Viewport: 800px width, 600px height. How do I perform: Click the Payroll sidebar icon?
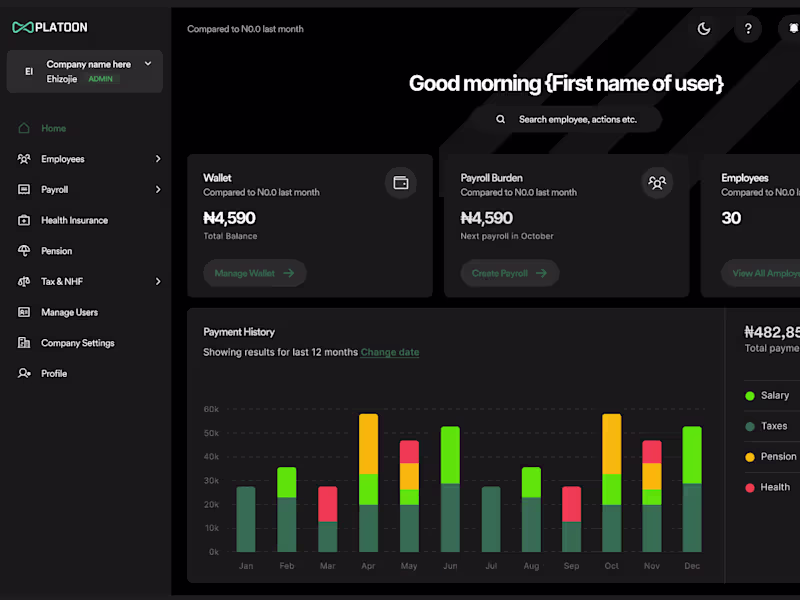pyautogui.click(x=24, y=189)
